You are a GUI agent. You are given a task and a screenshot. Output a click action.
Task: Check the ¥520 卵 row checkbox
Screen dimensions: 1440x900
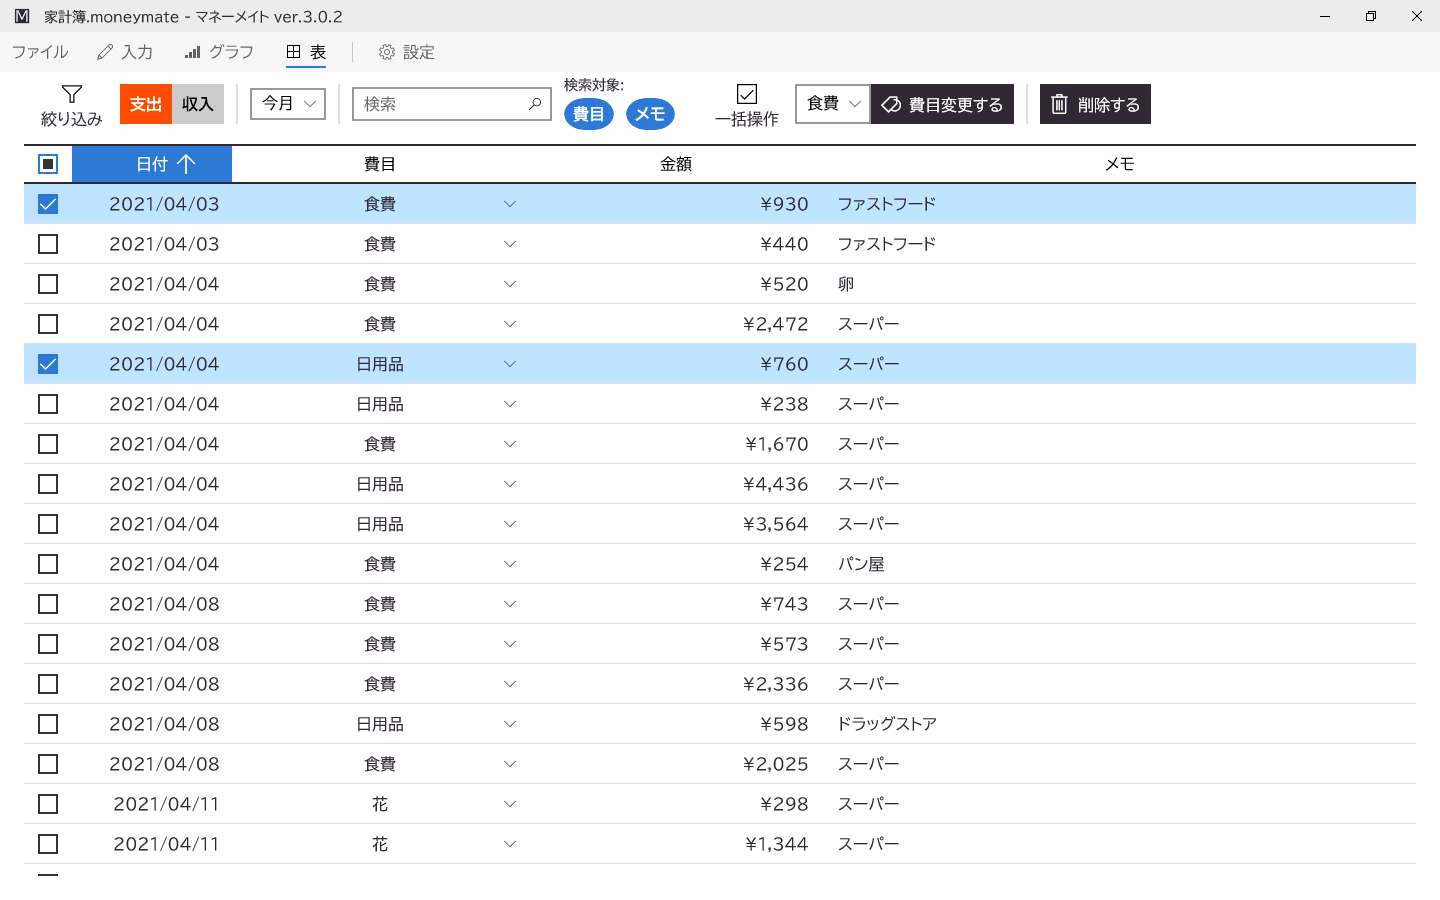[x=48, y=284]
